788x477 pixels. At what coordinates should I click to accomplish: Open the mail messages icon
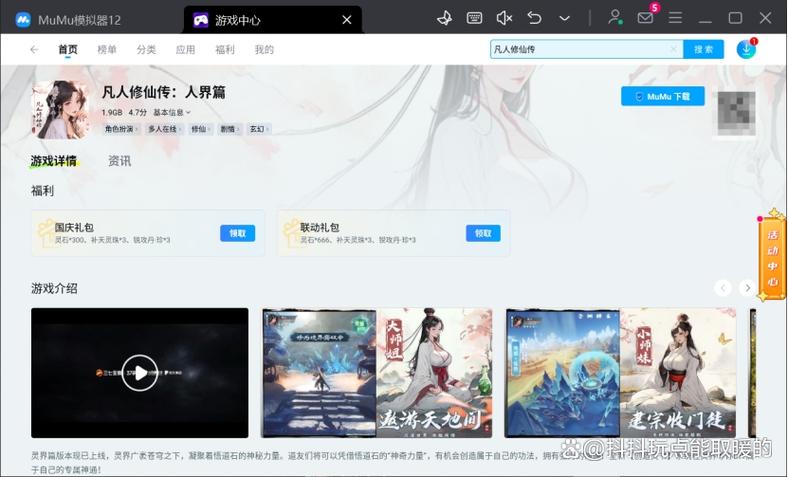pyautogui.click(x=645, y=18)
